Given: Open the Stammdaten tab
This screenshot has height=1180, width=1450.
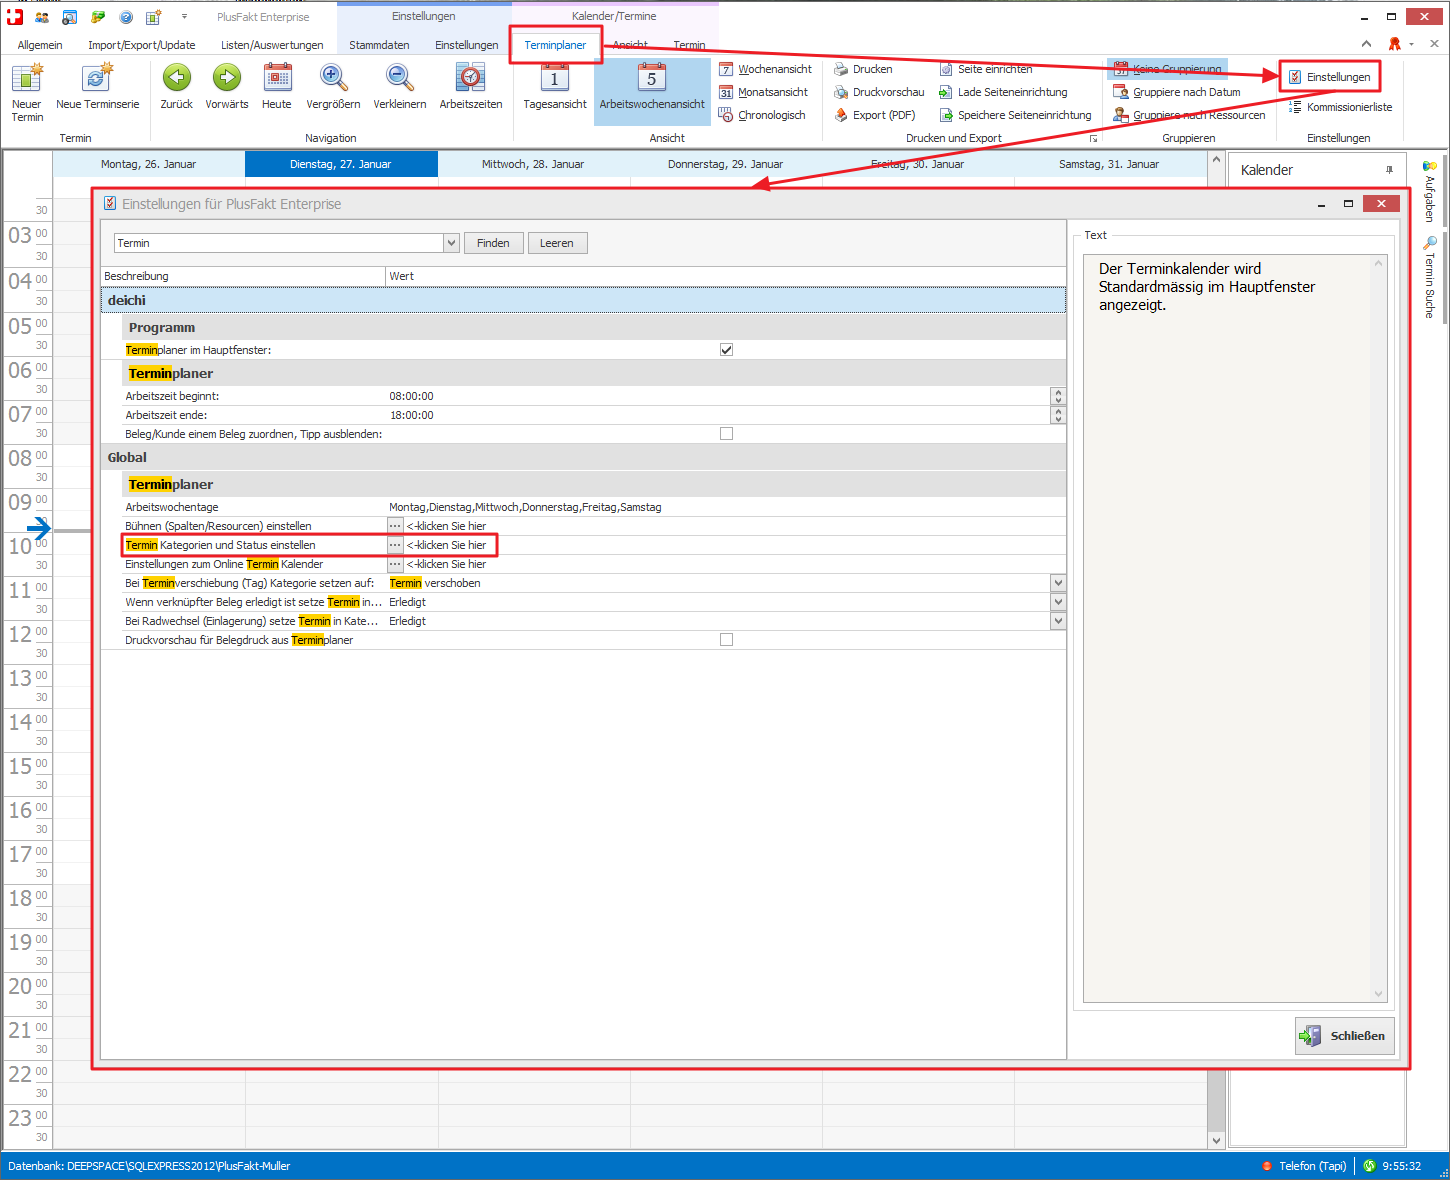Looking at the screenshot, I should click(x=379, y=45).
